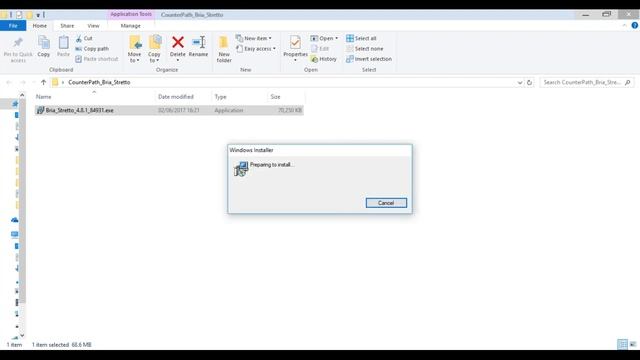Expand the address bar history dropdown
This screenshot has width=640, height=360.
520,82
